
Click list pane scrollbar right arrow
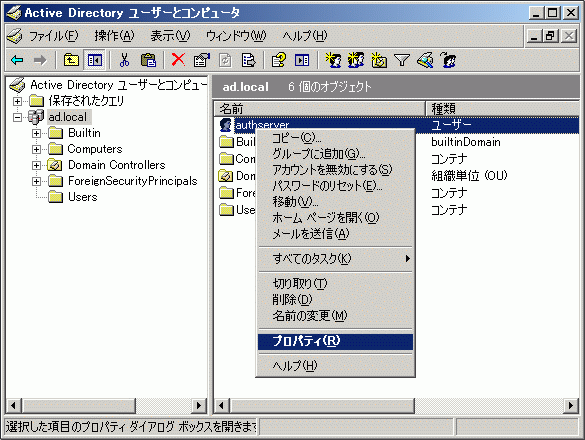[x=570, y=406]
